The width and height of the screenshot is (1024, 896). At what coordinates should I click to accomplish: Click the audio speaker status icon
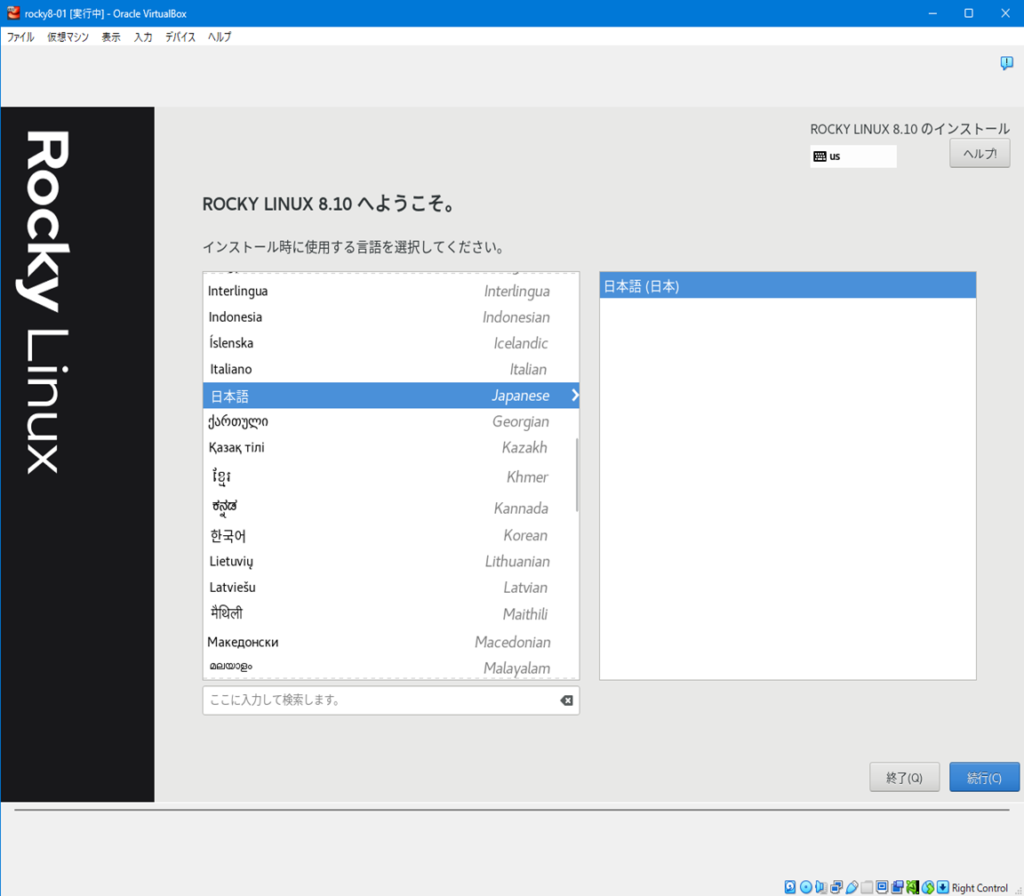821,887
